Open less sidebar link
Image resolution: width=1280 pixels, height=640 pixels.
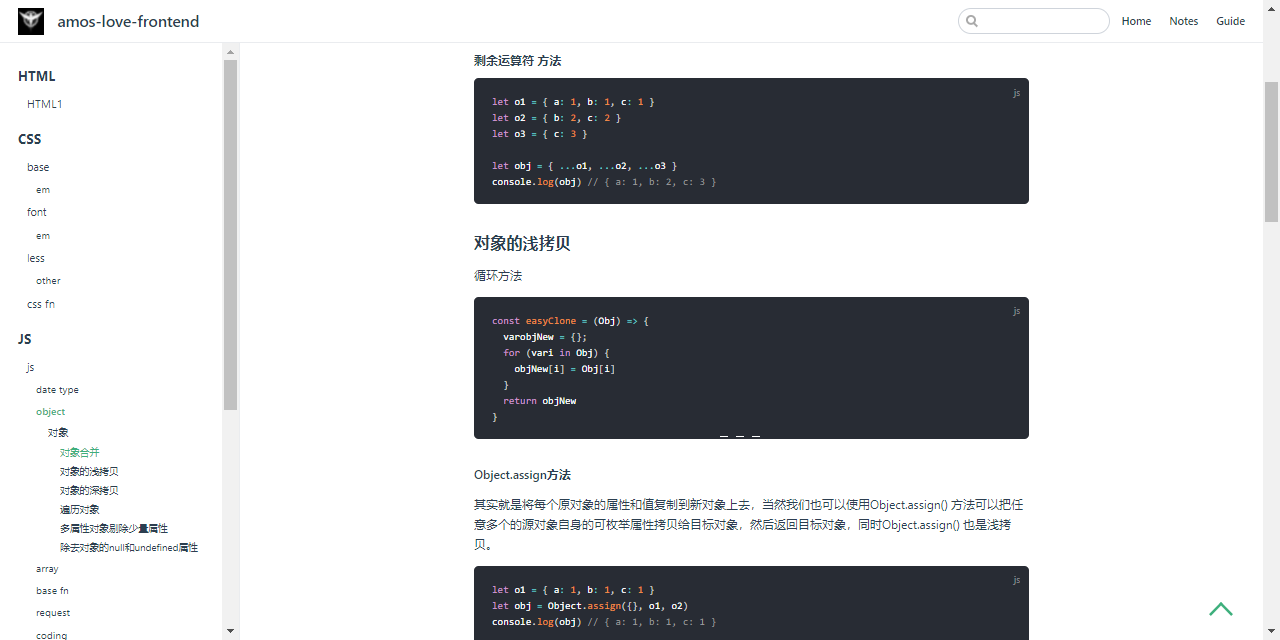point(36,258)
